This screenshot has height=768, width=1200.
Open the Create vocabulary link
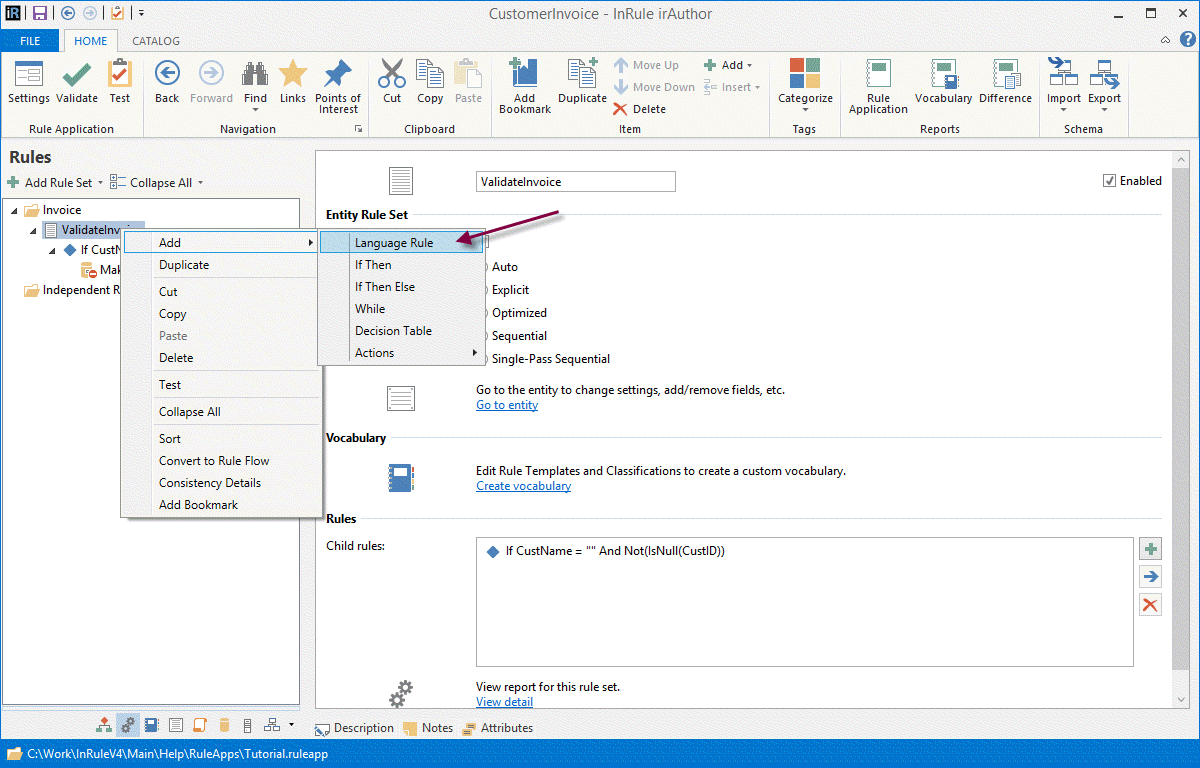coord(523,486)
